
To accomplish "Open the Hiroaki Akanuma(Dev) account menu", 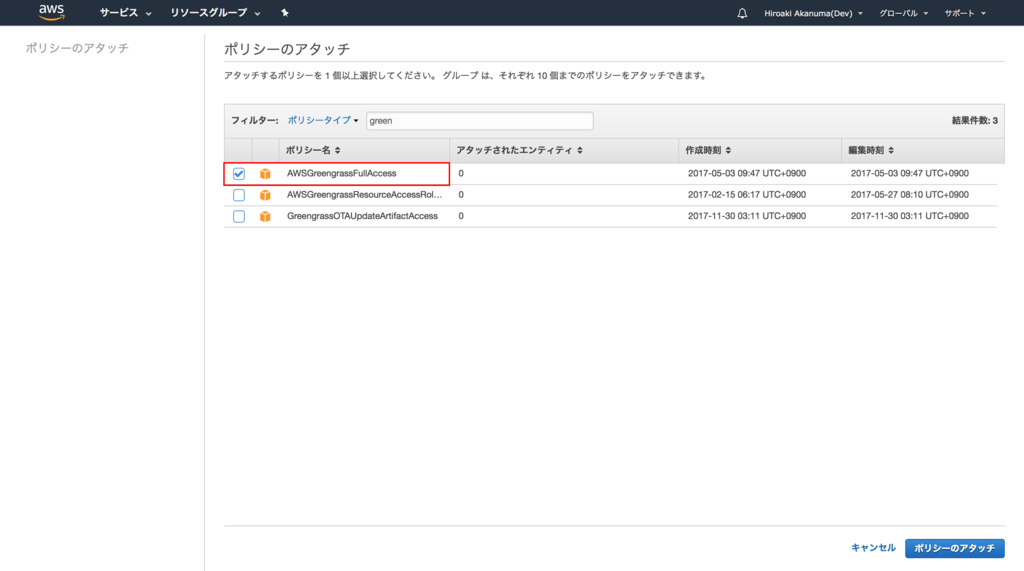I will point(813,13).
